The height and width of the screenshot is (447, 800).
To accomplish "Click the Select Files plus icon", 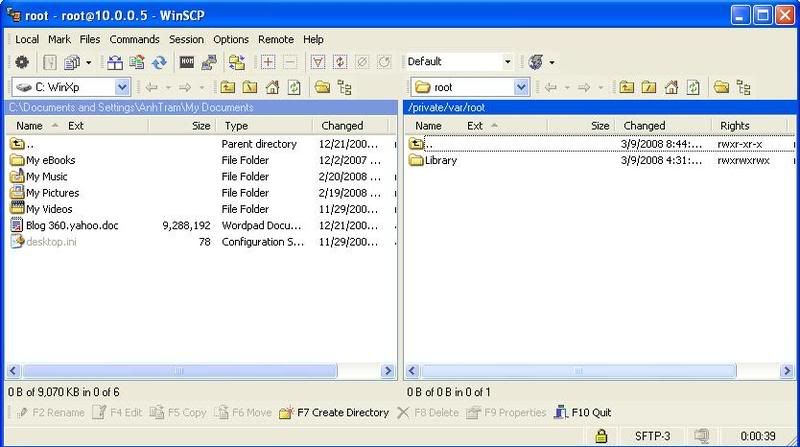I will 268,62.
